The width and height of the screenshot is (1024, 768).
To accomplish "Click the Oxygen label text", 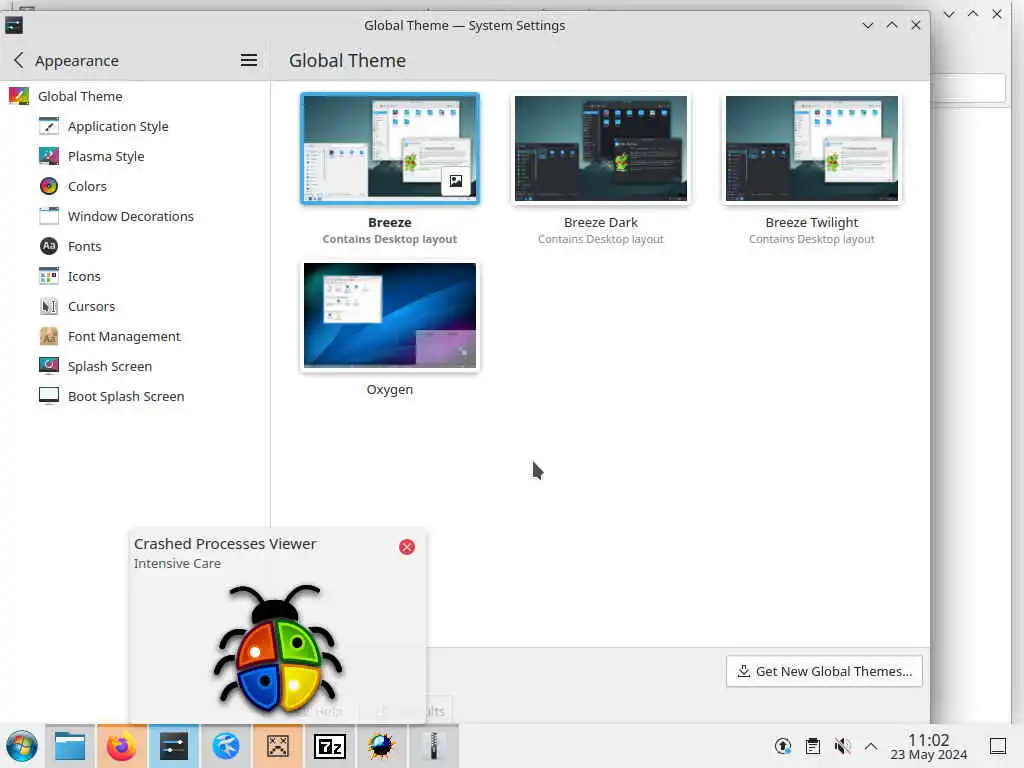I will [x=390, y=390].
